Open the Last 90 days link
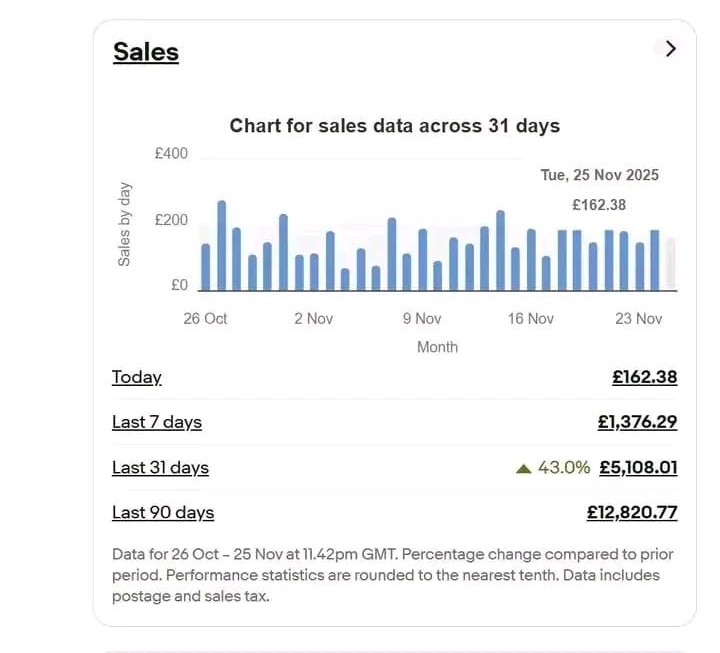 [x=163, y=512]
